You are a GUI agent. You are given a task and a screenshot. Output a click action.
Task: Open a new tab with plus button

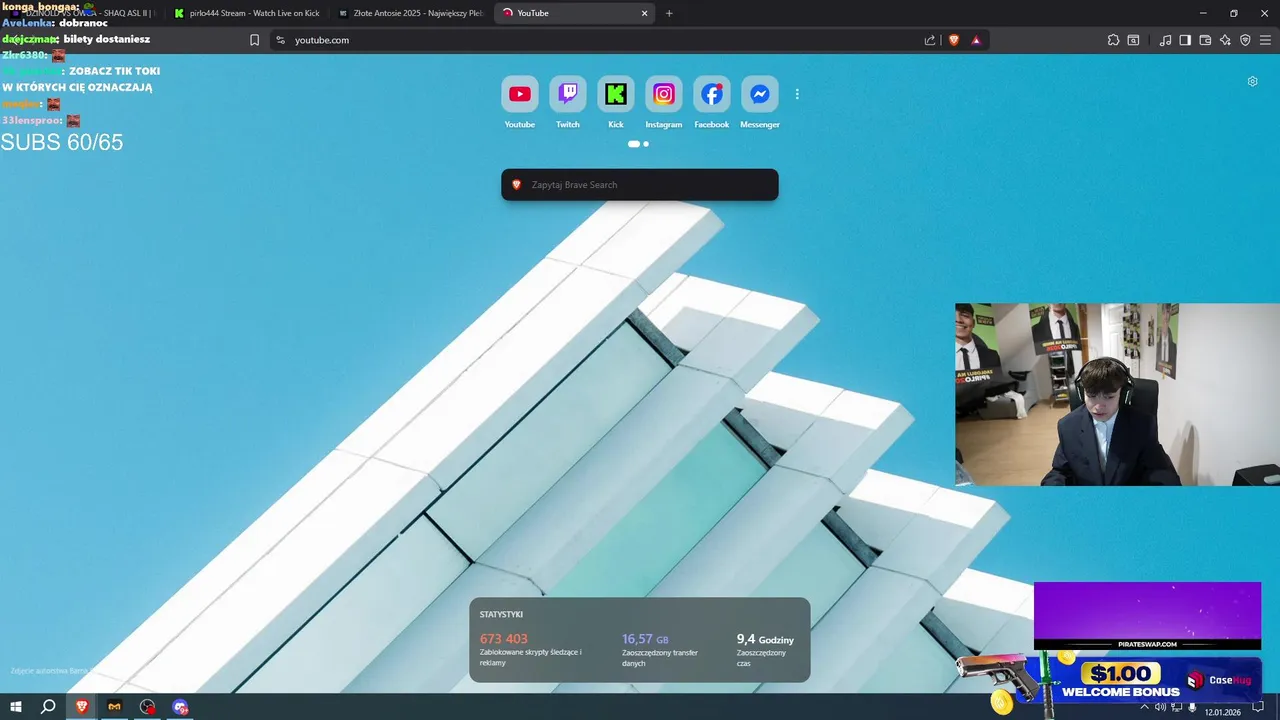669,13
